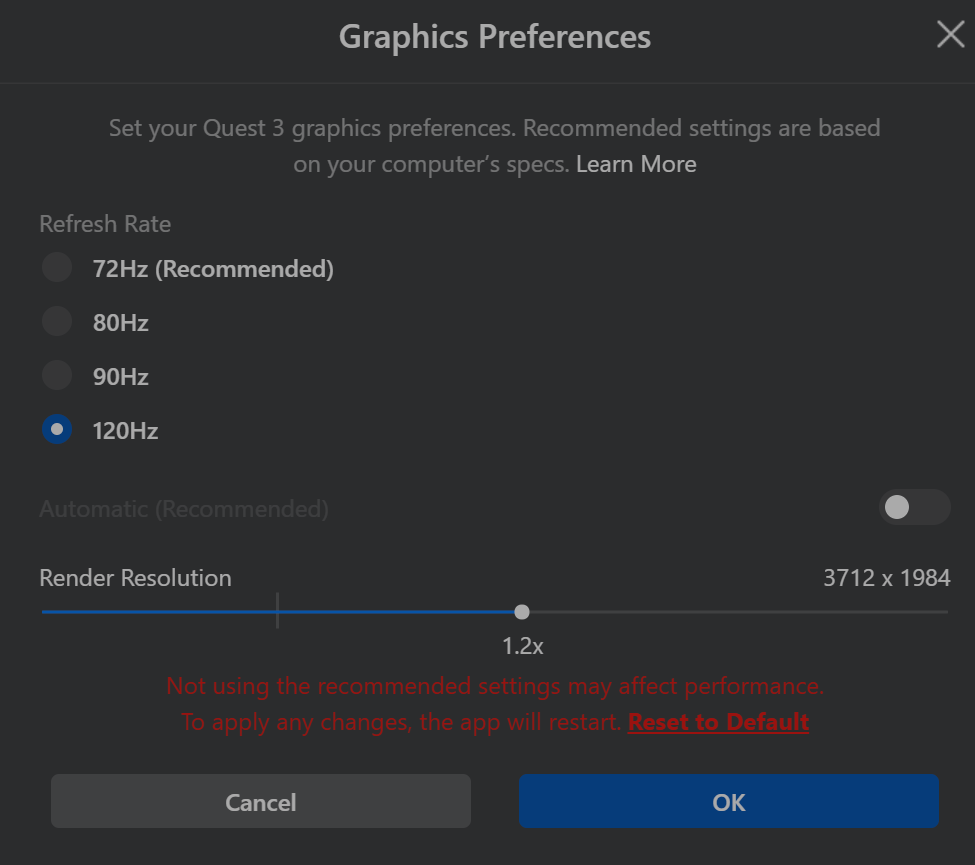
Task: Click the Render Resolution slider handle
Action: click(x=521, y=611)
